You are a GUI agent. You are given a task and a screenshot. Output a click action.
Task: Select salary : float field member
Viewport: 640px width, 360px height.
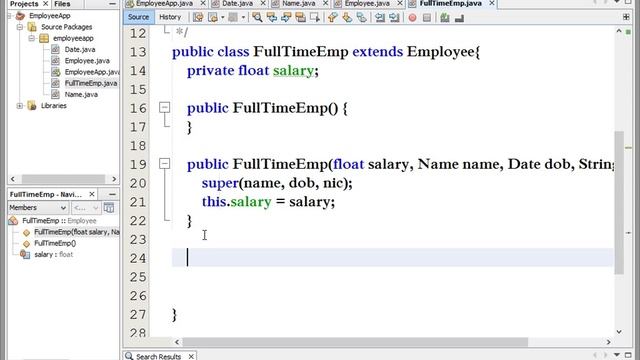pyautogui.click(x=53, y=254)
